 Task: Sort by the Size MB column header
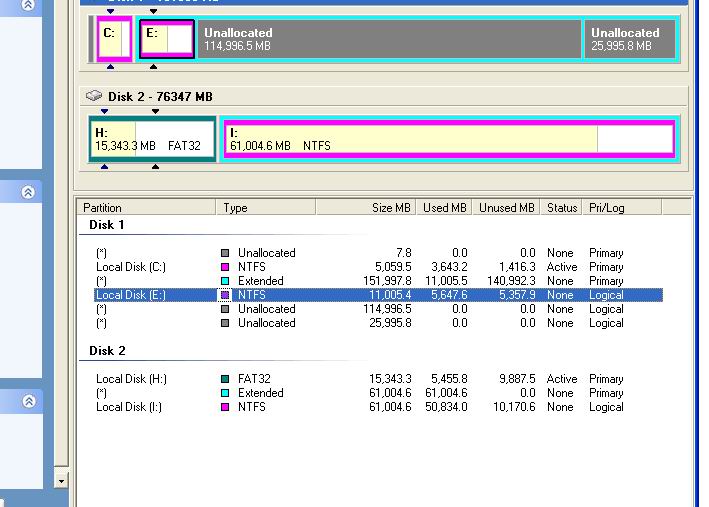(365, 208)
